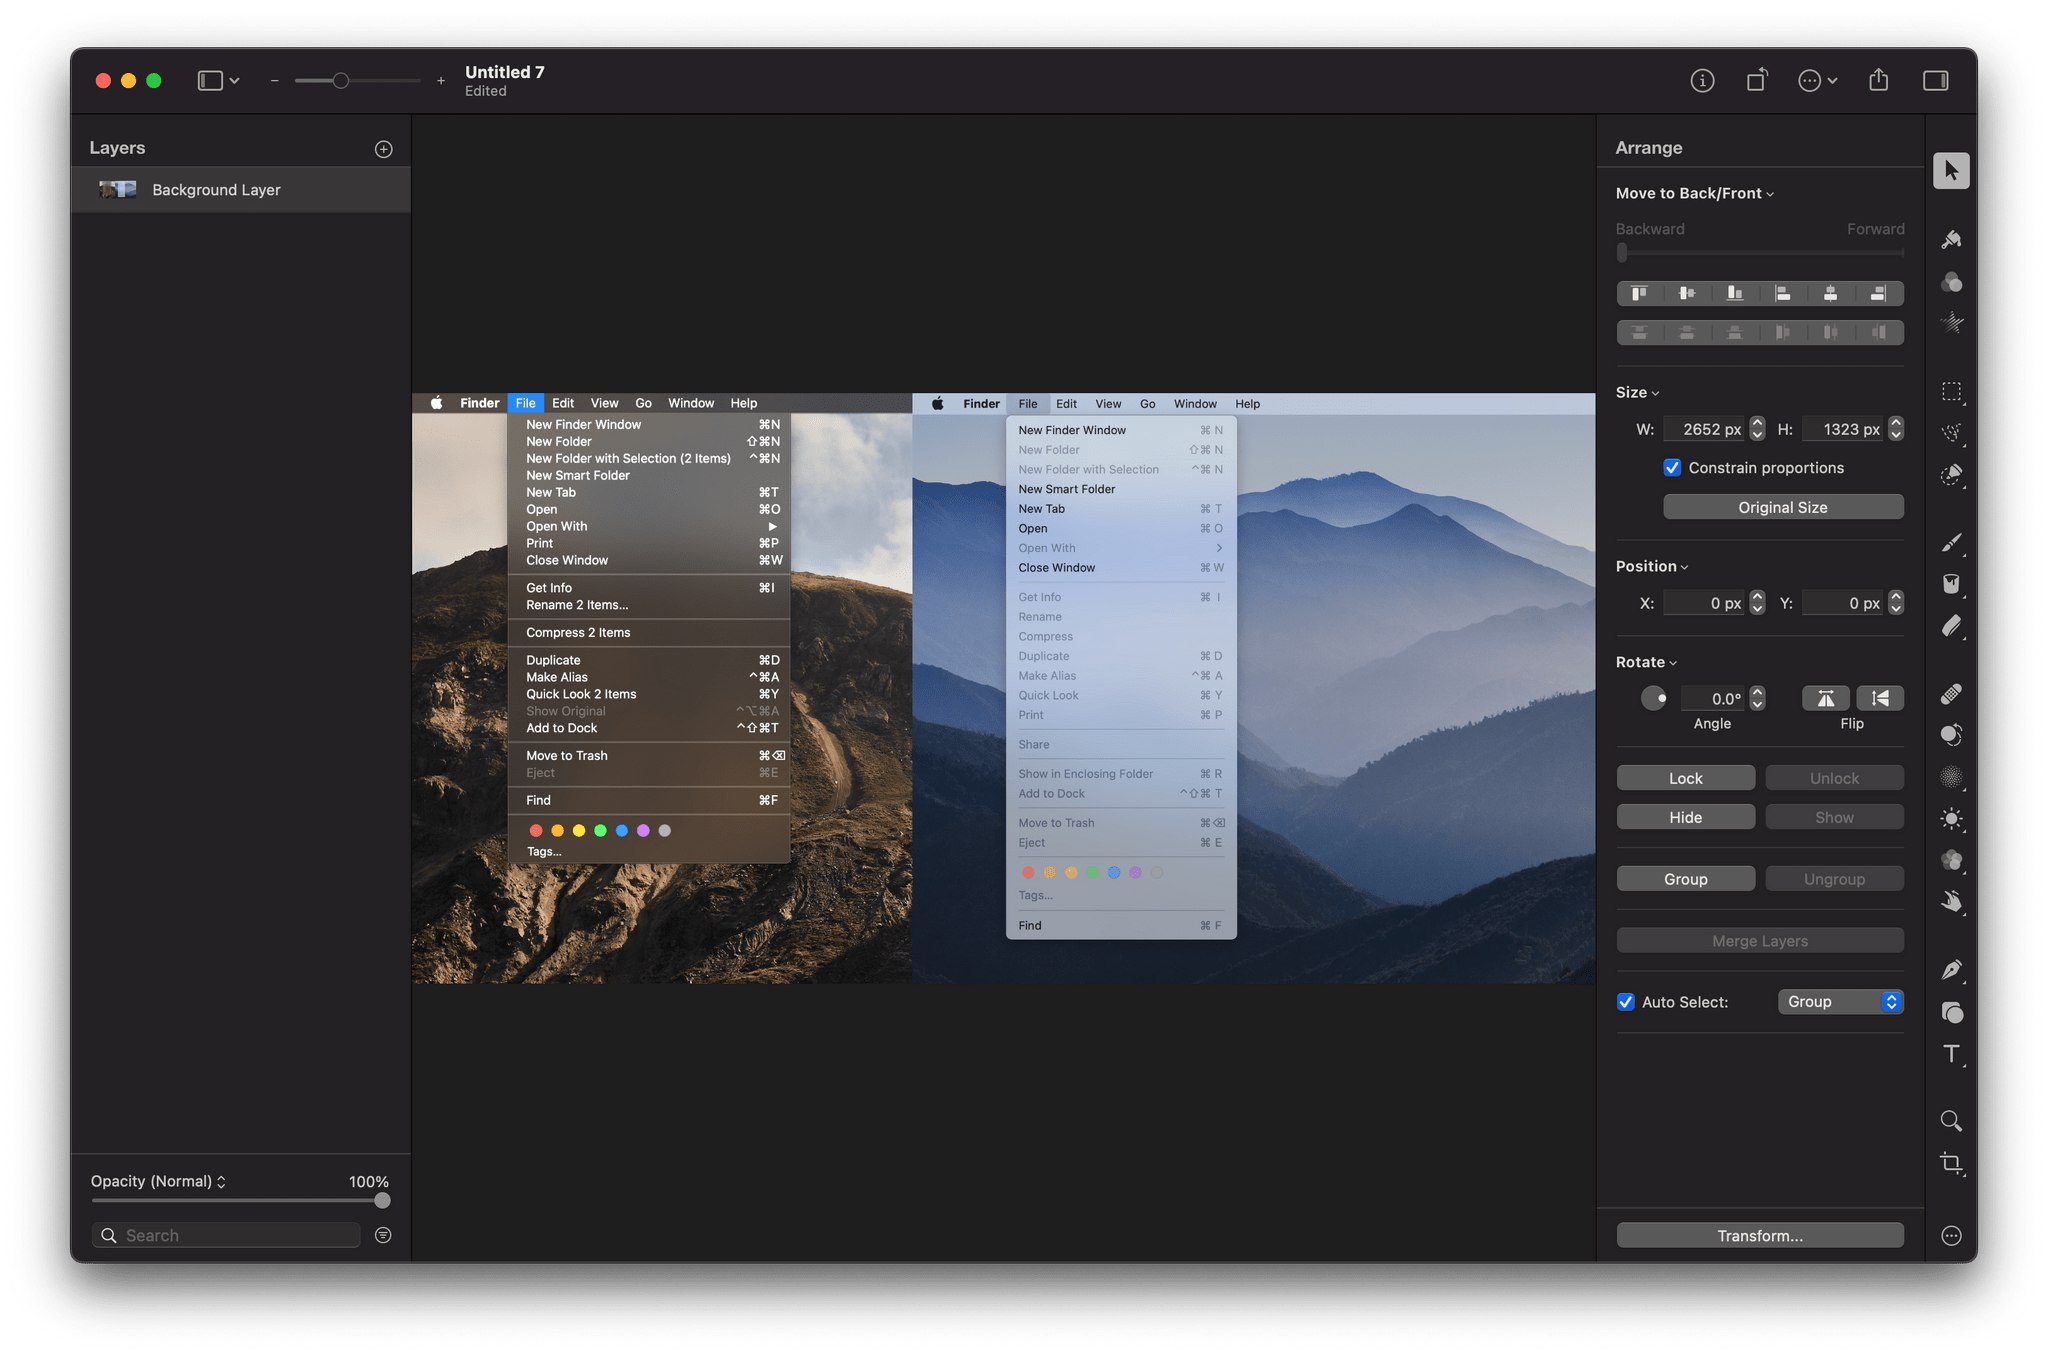This screenshot has height=1356, width=2048.
Task: Select the dotted-circle Soften tool
Action: tap(1951, 777)
